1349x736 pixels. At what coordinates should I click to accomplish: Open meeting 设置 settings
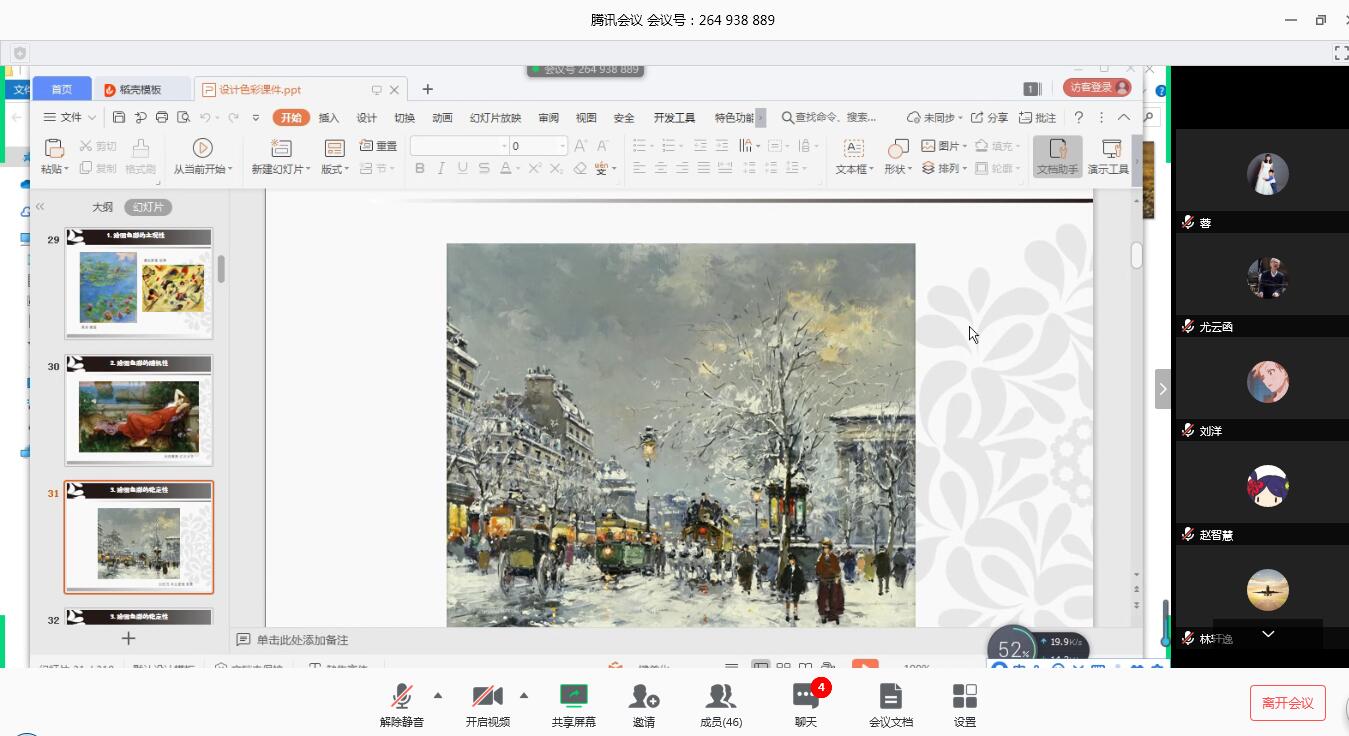965,704
